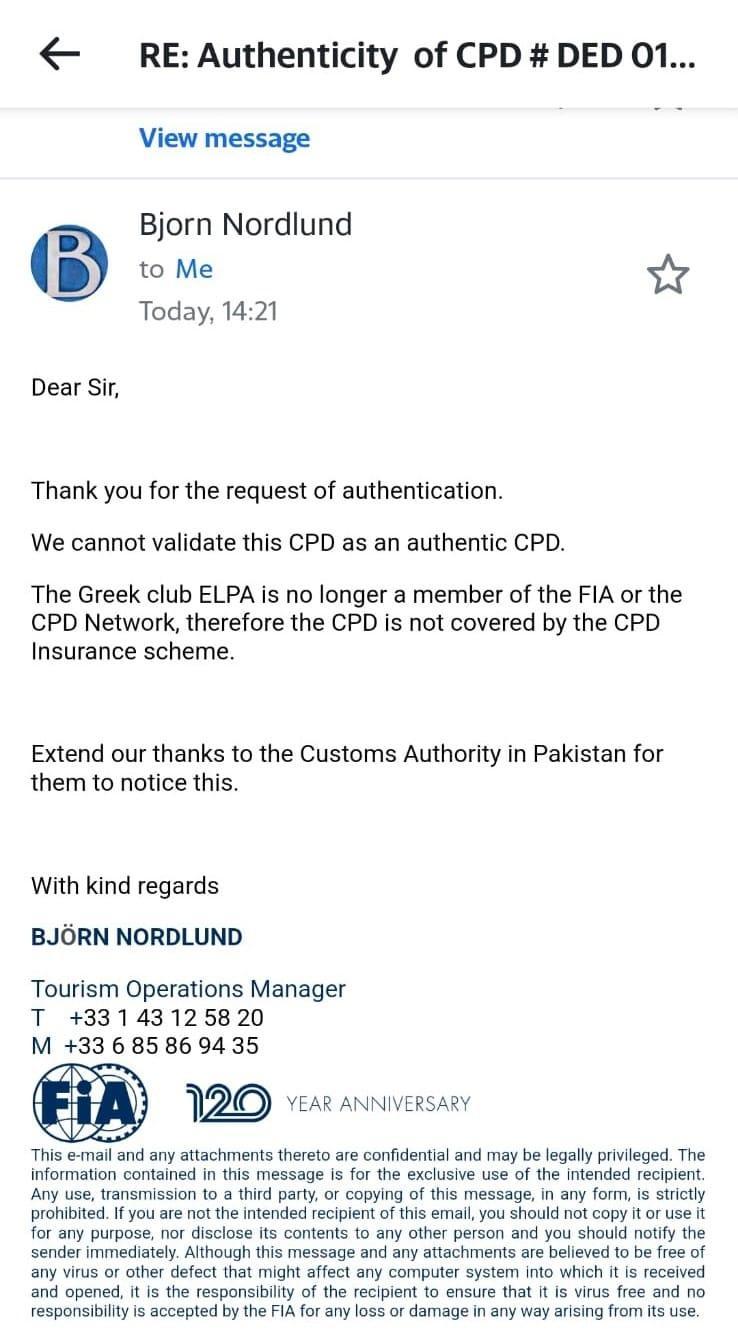Screen dimensions: 738x1341
Task: Tap the confidentiality disclaimer text
Action: point(368,1232)
